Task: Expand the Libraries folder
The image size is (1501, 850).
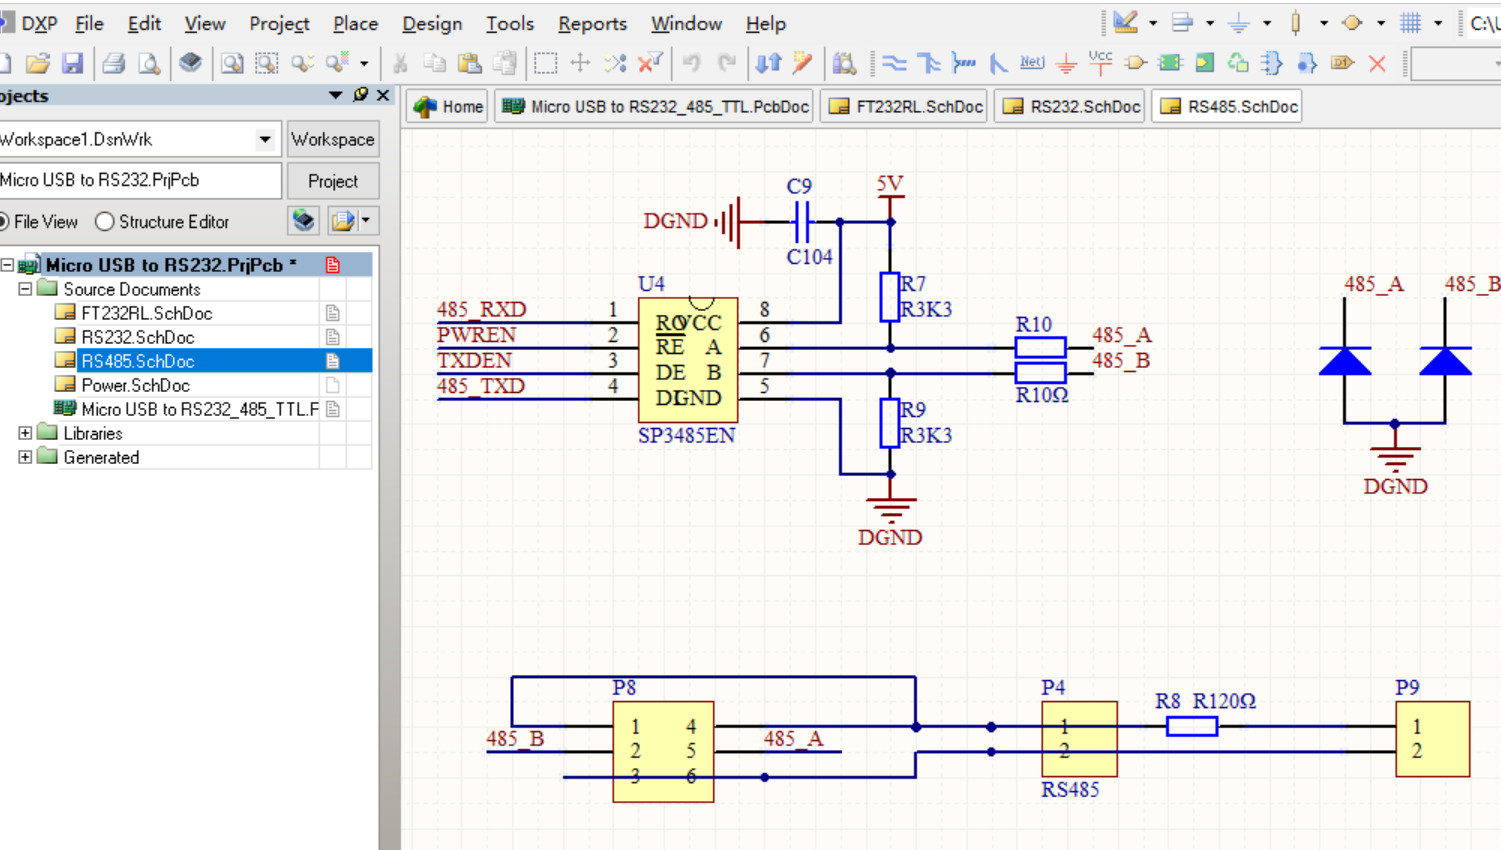Action: [24, 433]
